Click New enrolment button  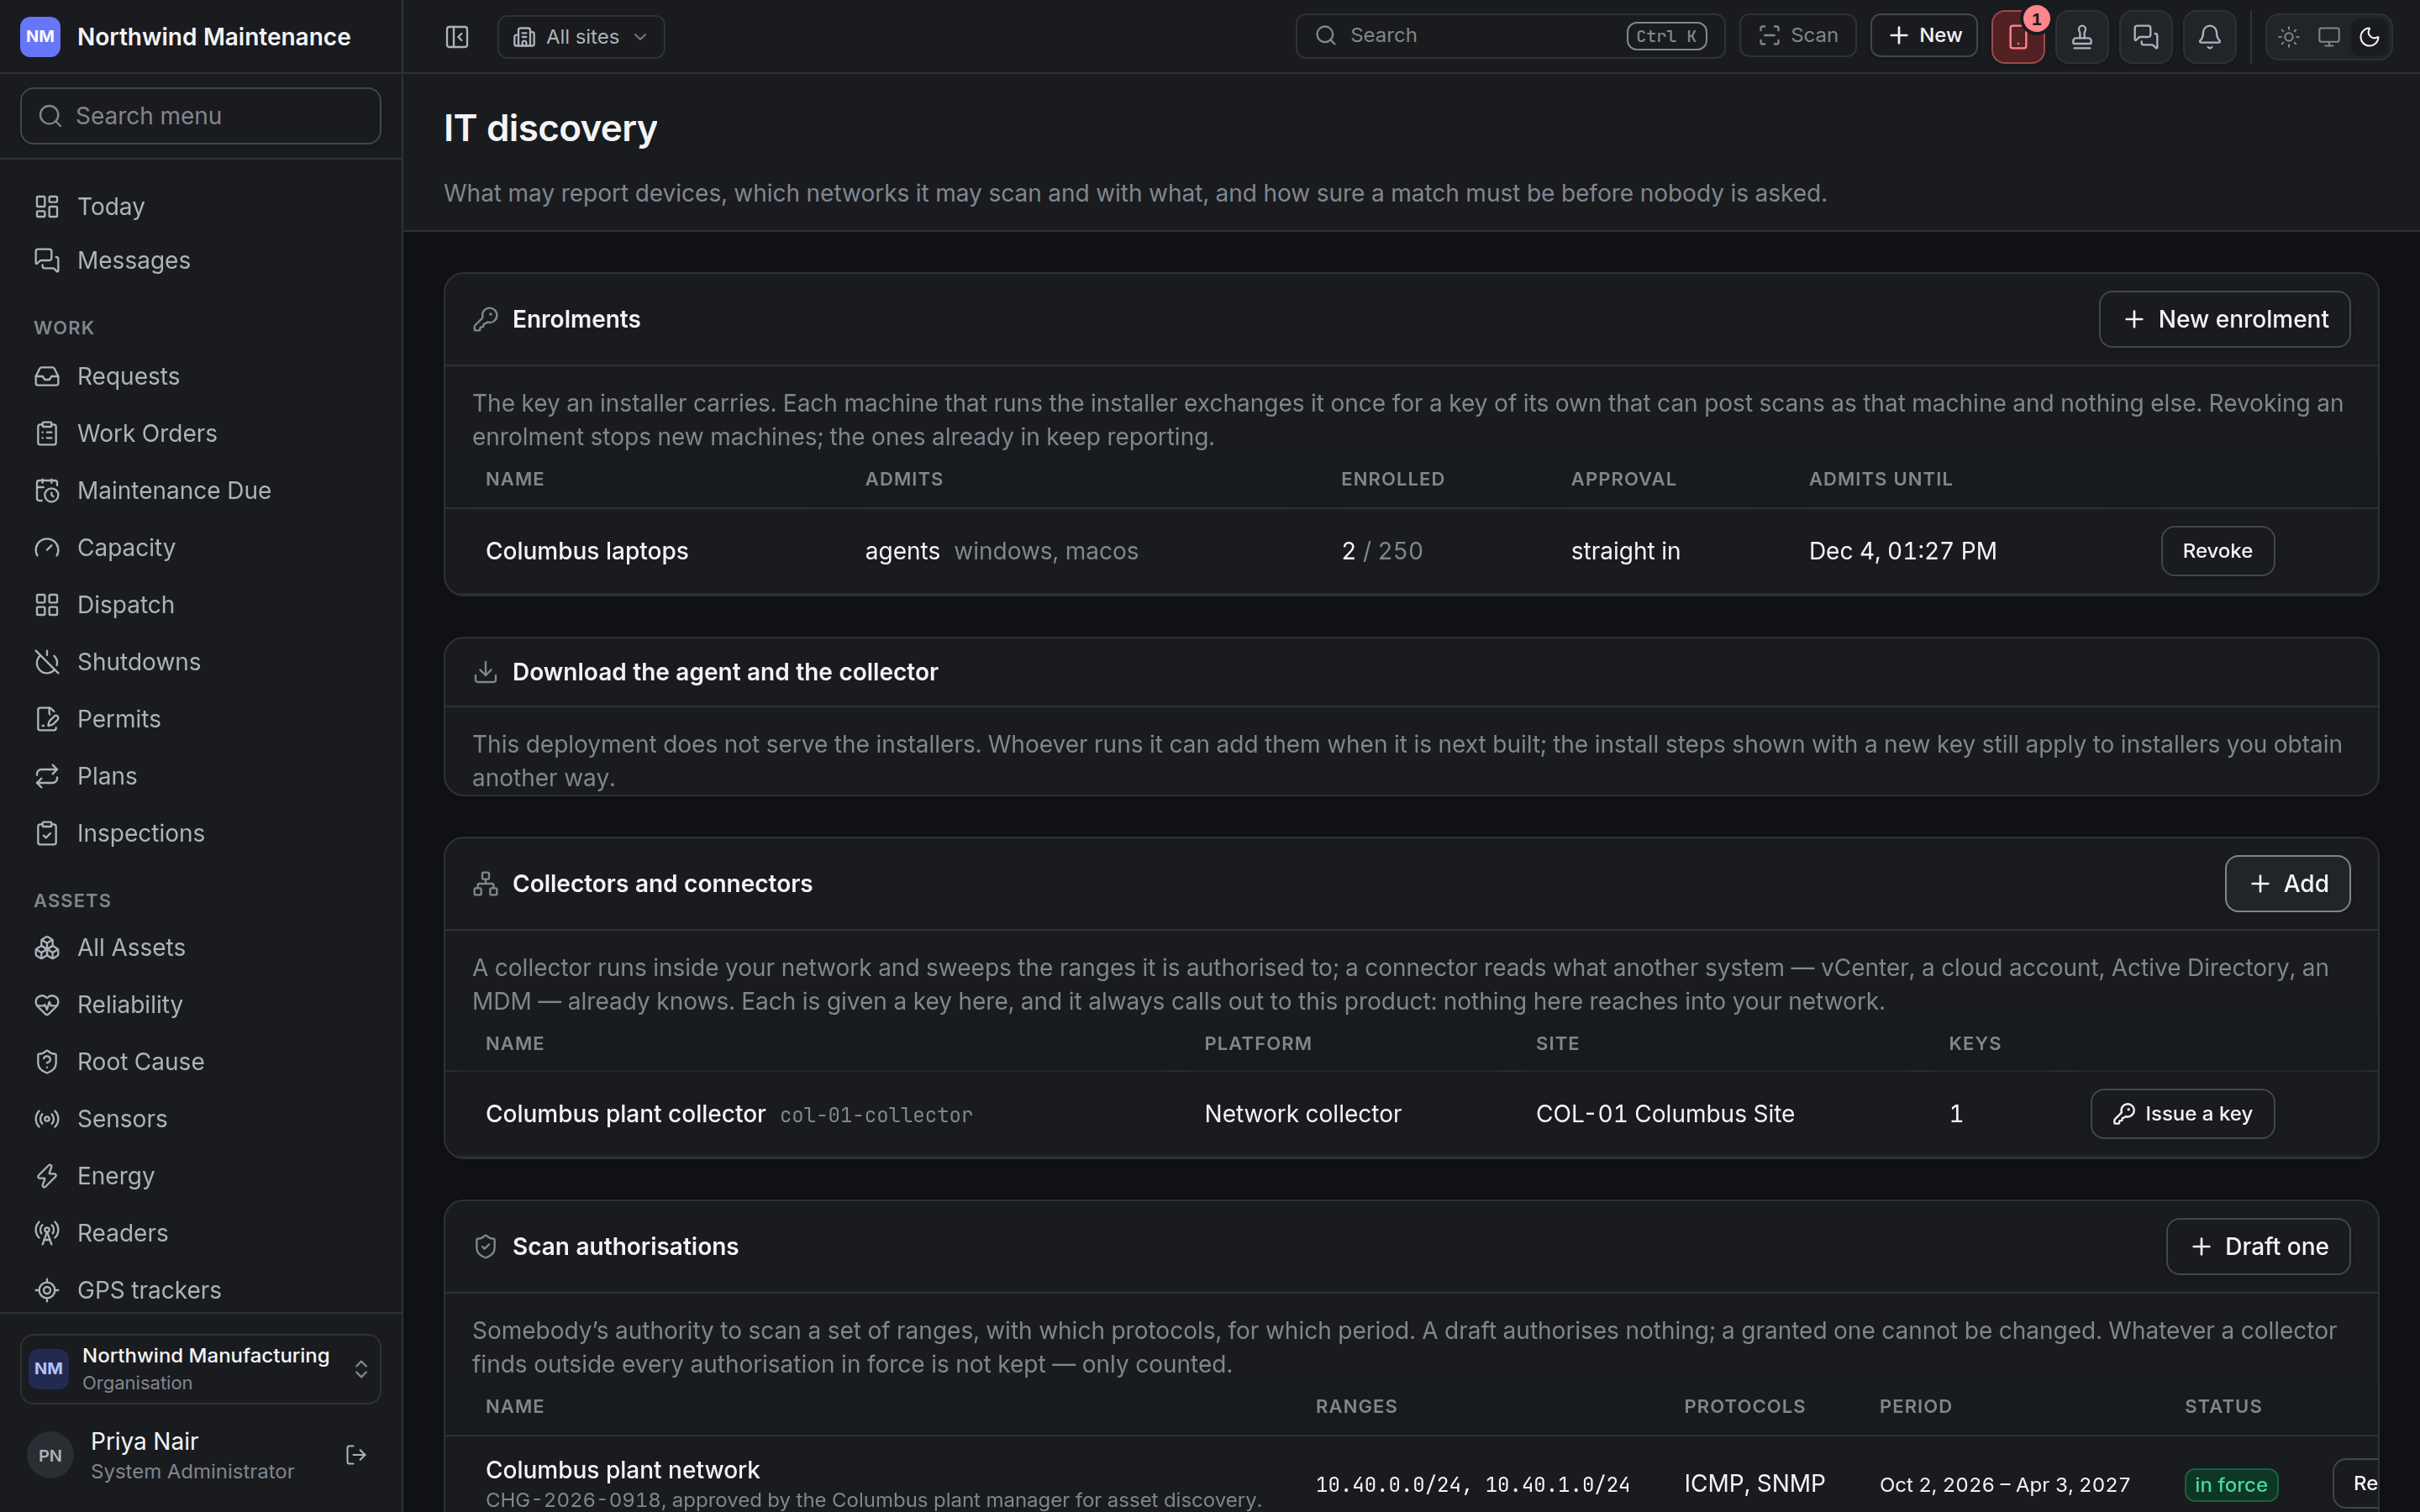[x=2224, y=319]
